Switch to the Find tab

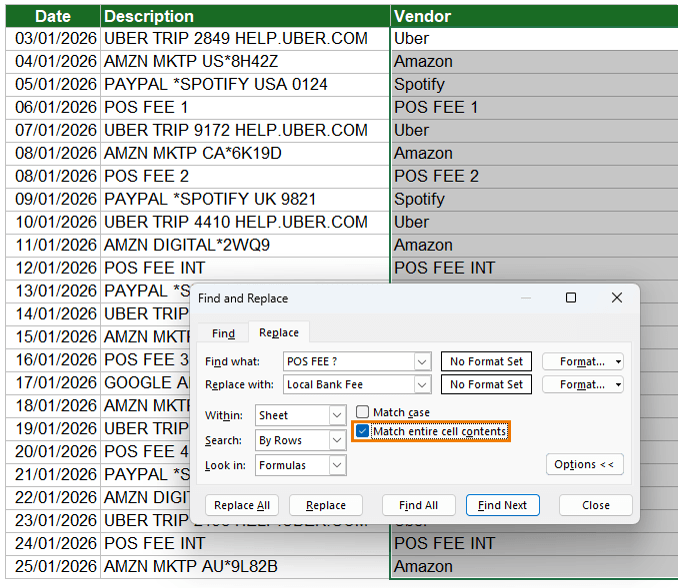tap(223, 333)
